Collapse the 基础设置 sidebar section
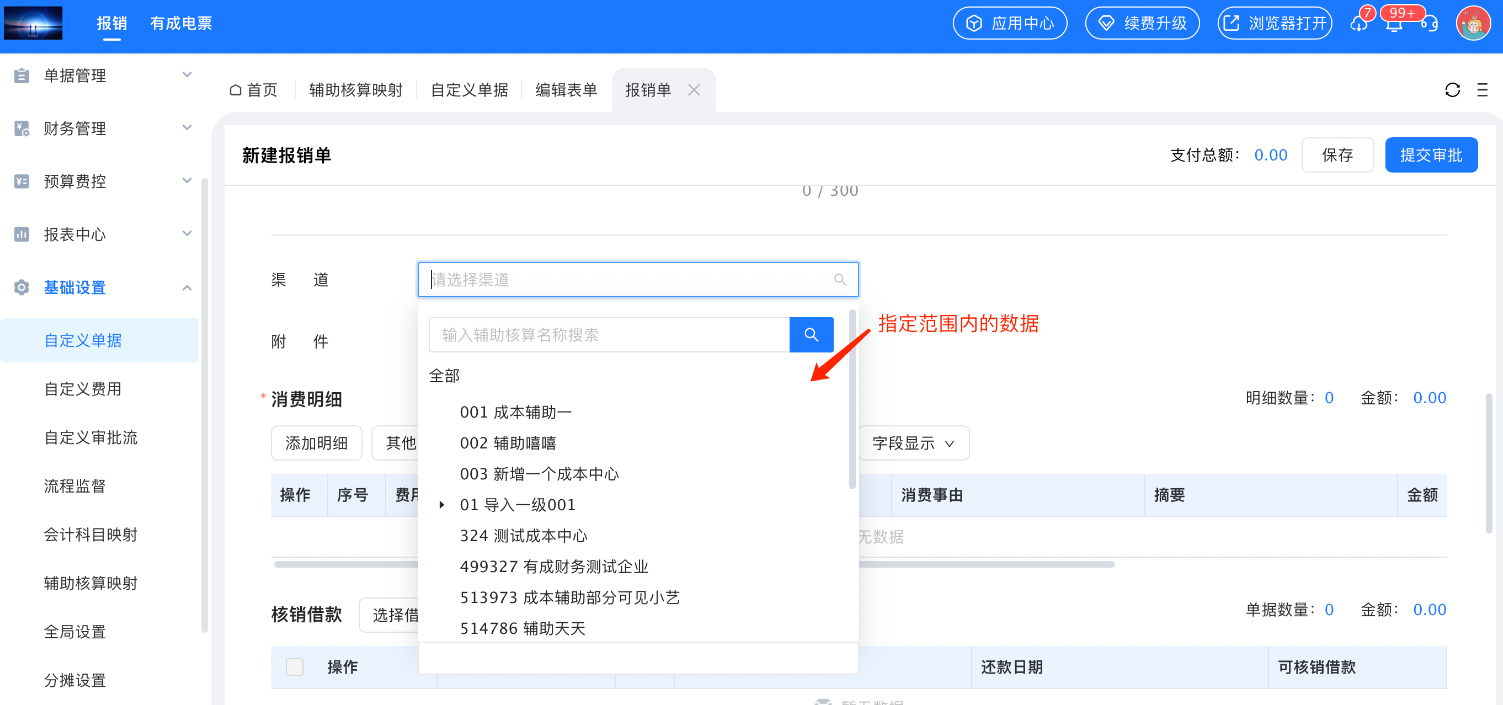 coord(187,288)
